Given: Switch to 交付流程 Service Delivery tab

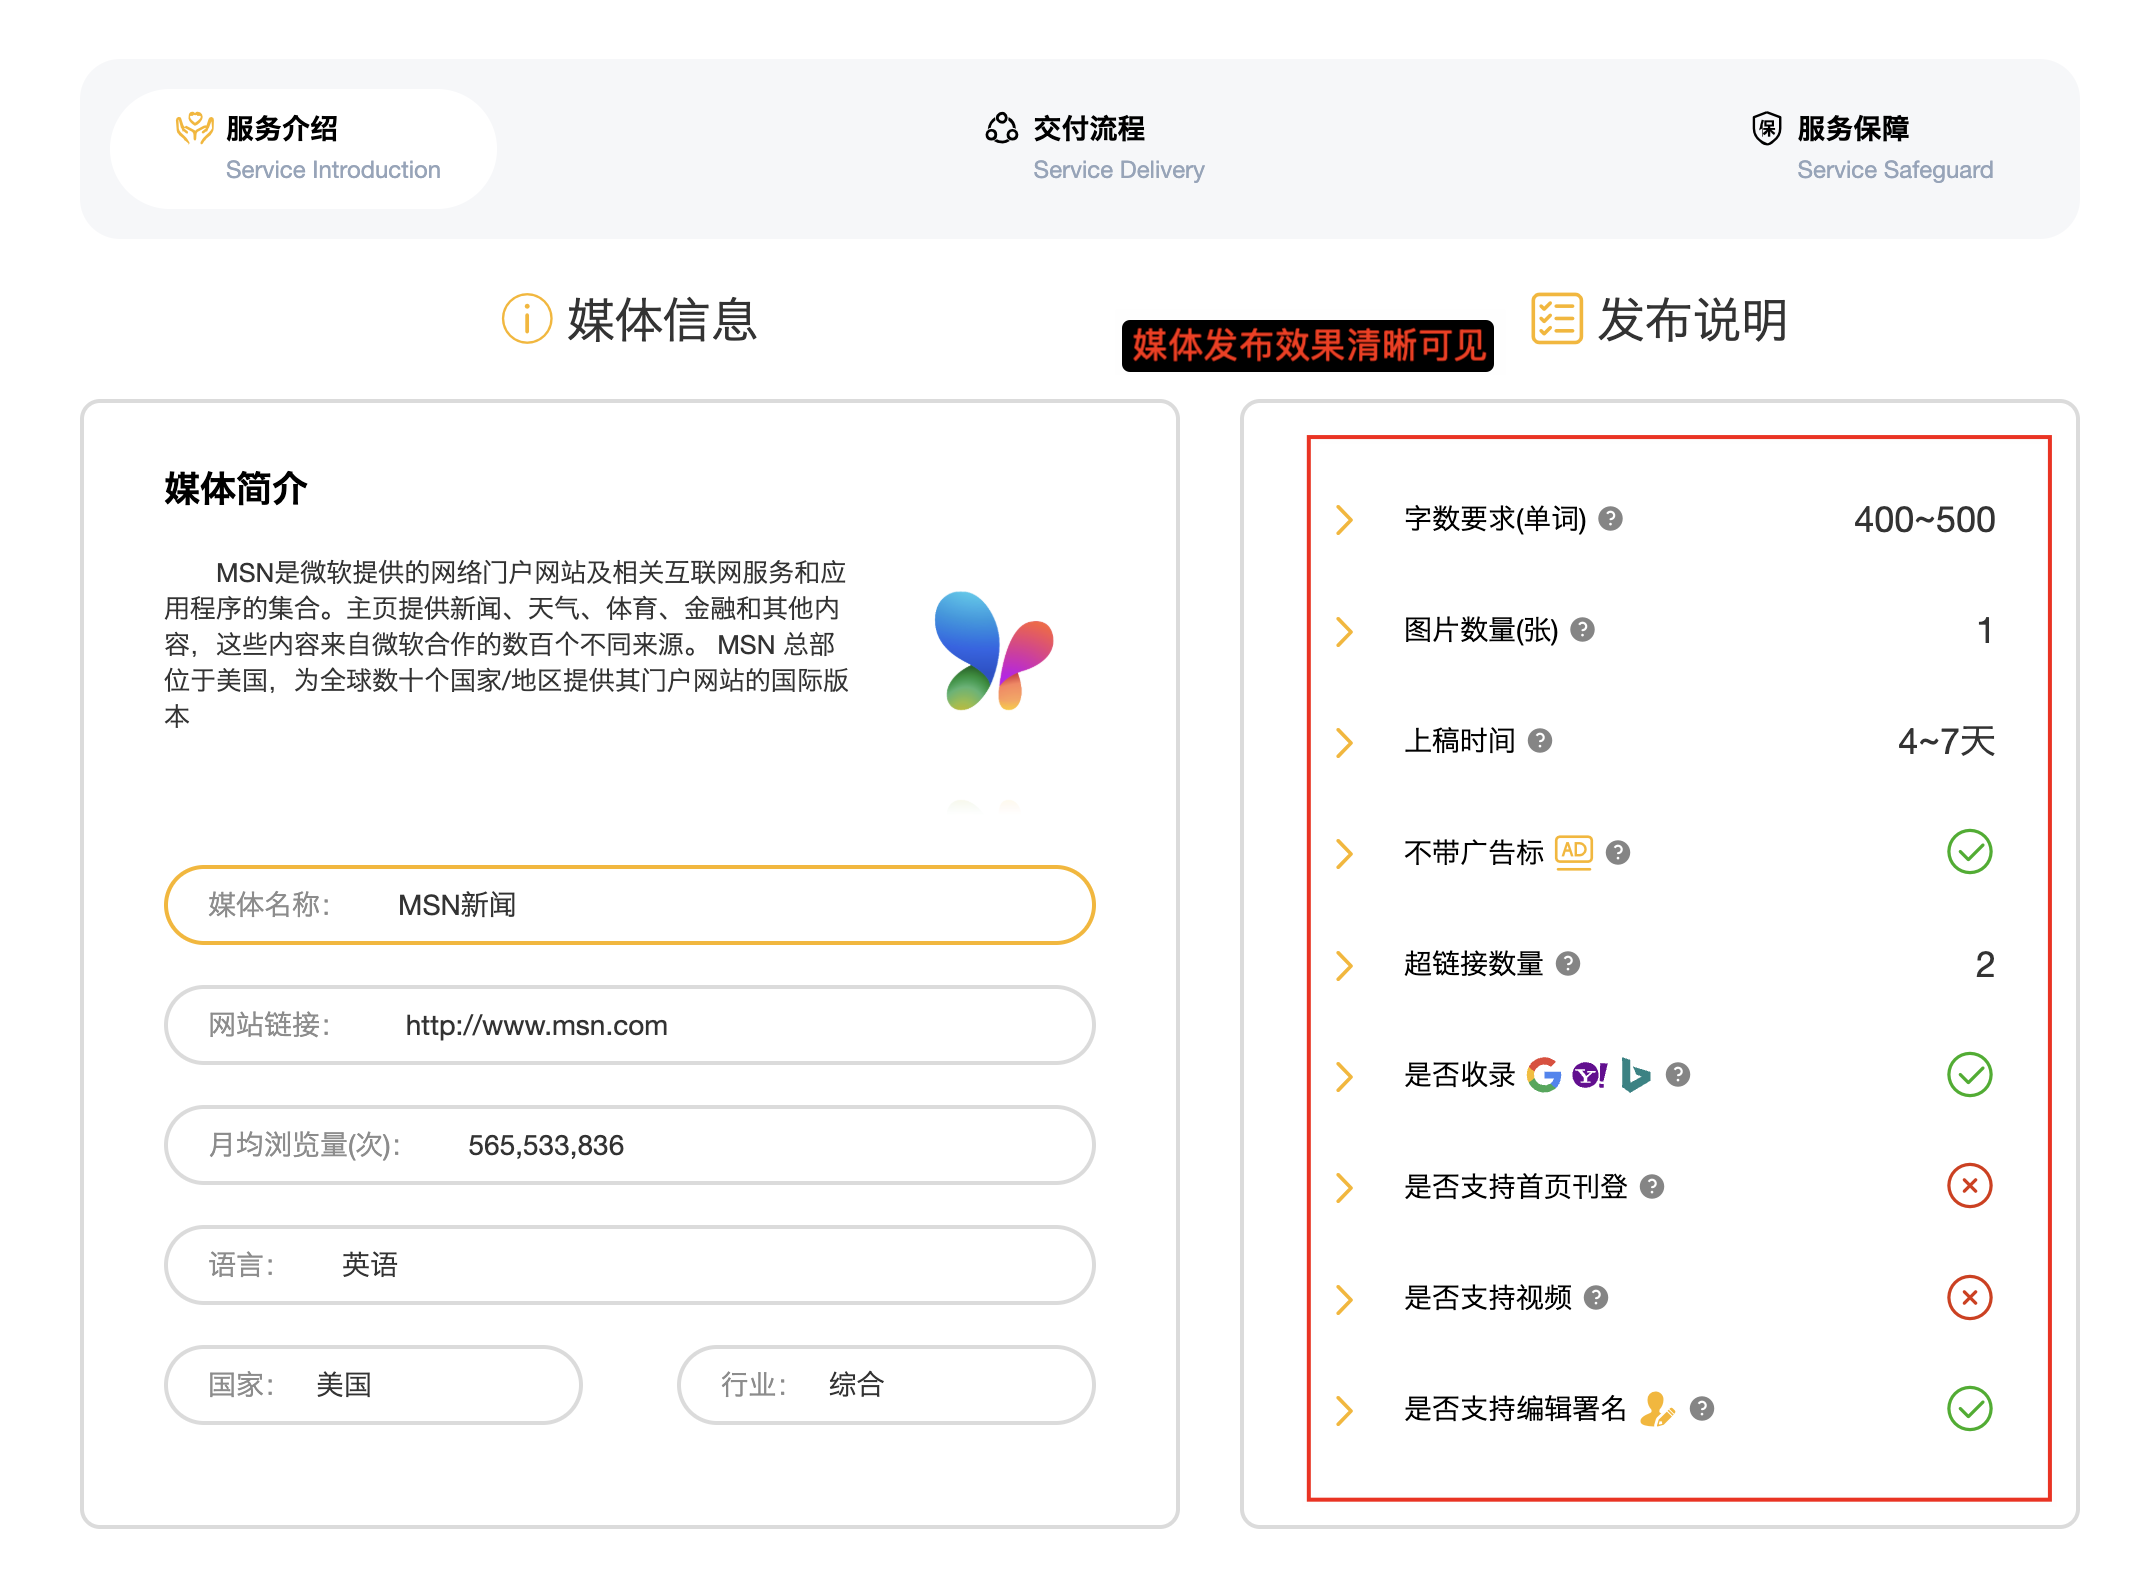Looking at the screenshot, I should (x=1095, y=148).
